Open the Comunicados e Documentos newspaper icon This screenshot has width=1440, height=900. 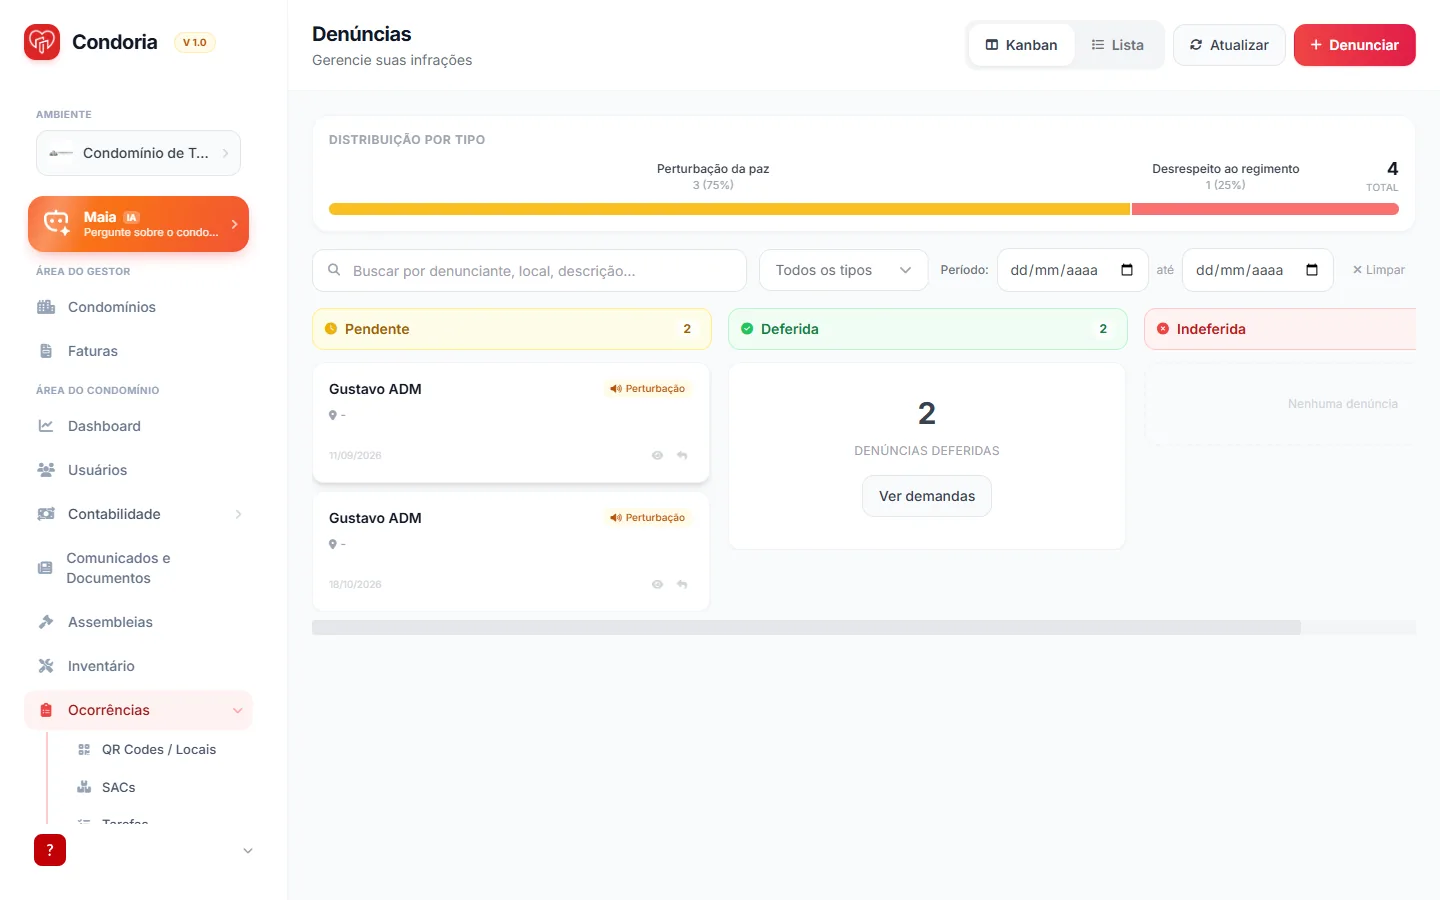(45, 568)
